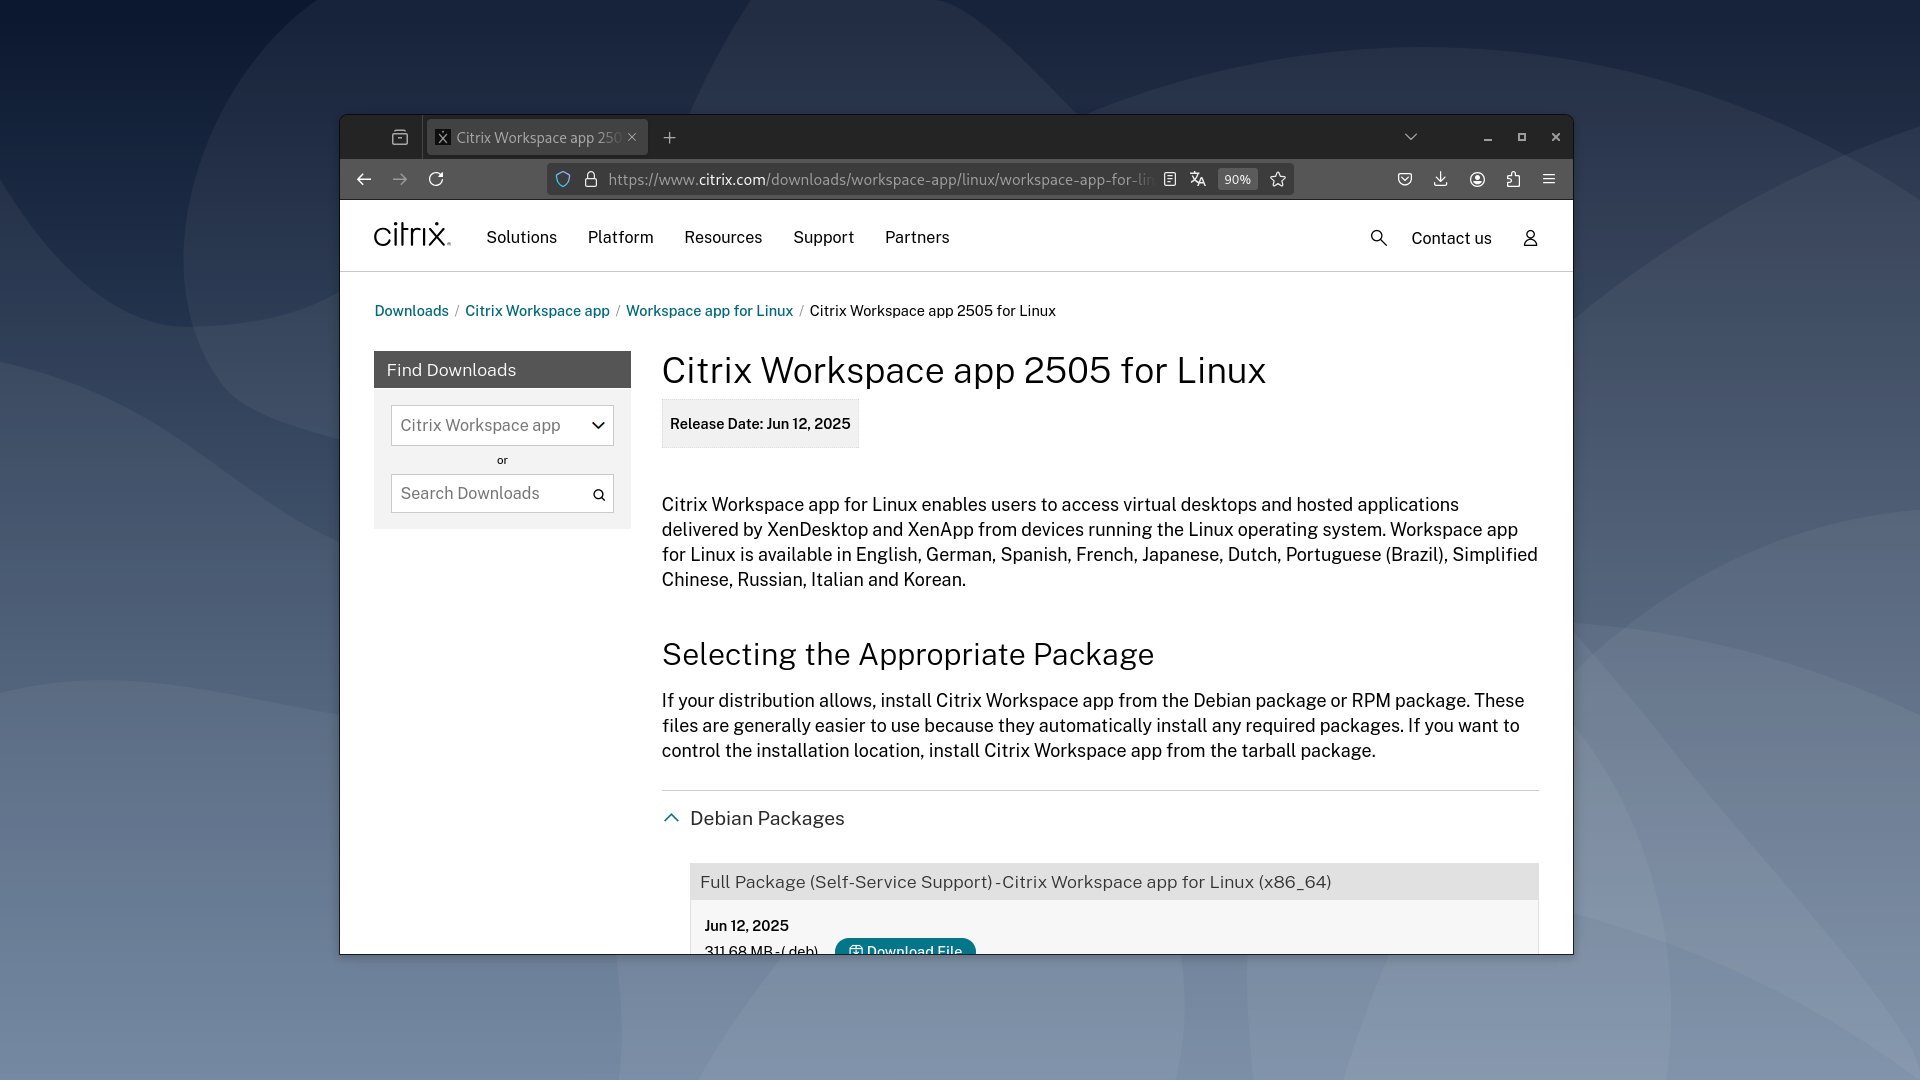Viewport: 1920px width, 1080px height.
Task: Open the Firefox recent browsing view icon
Action: 400,137
